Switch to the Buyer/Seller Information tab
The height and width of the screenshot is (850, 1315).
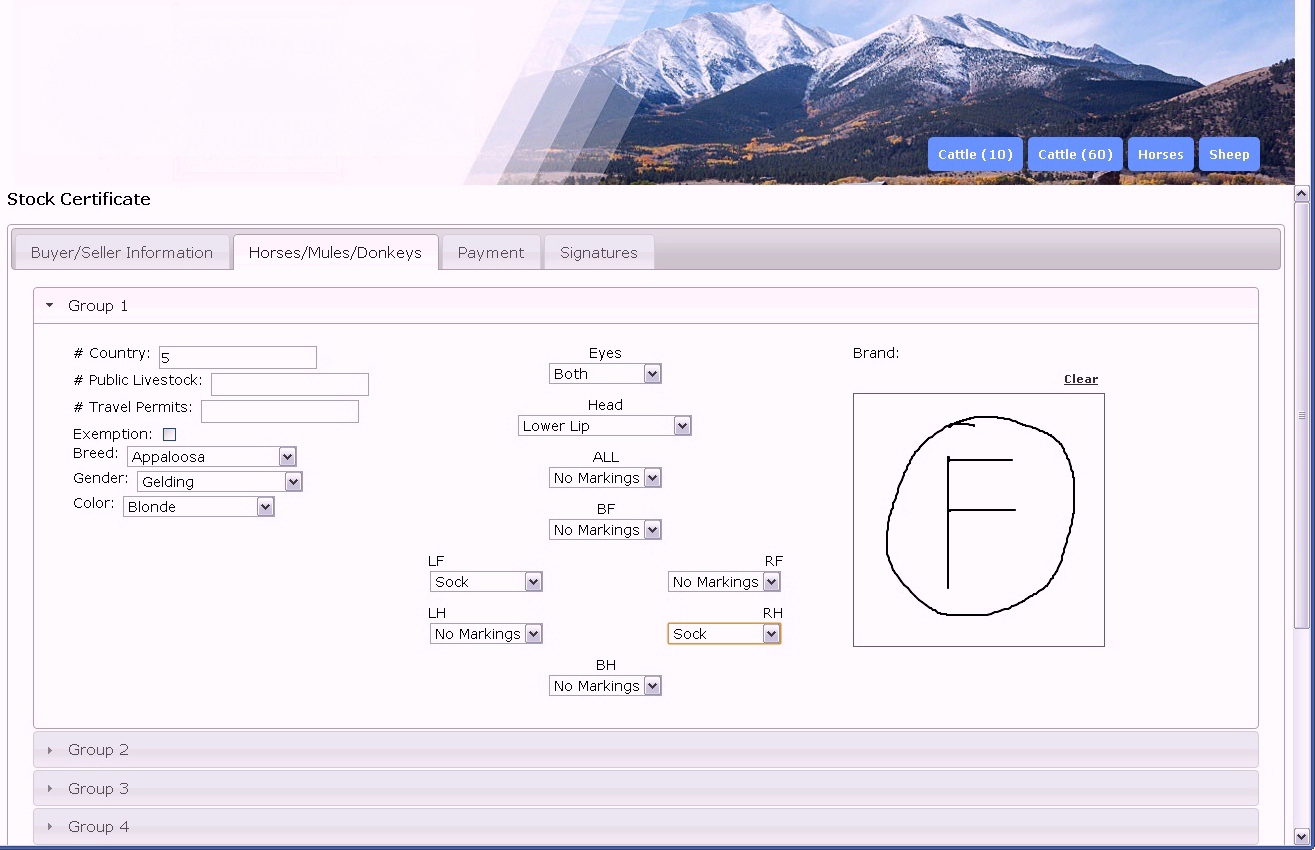(x=122, y=253)
